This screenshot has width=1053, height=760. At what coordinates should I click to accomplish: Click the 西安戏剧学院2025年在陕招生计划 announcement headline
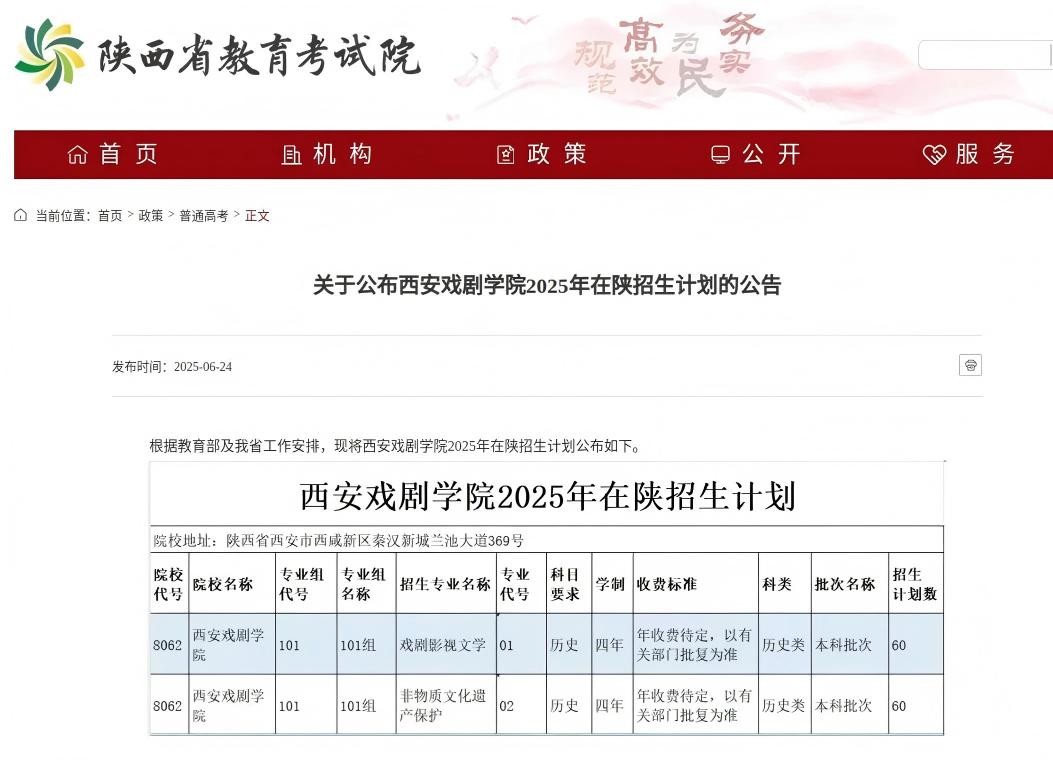(x=546, y=286)
